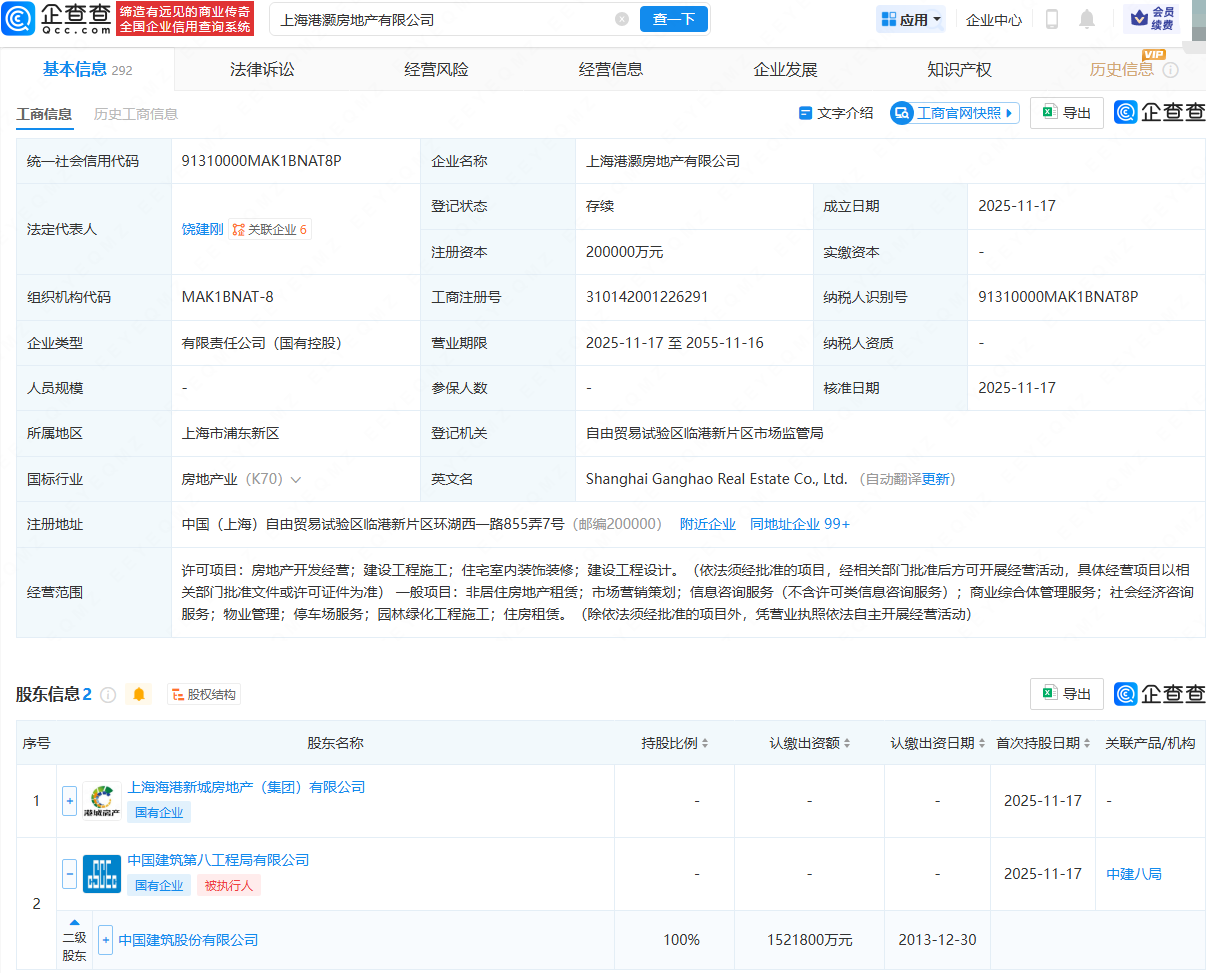1206x973 pixels.
Task: Expand the 上海海港新城房地产 shareholder row
Action: (x=68, y=800)
